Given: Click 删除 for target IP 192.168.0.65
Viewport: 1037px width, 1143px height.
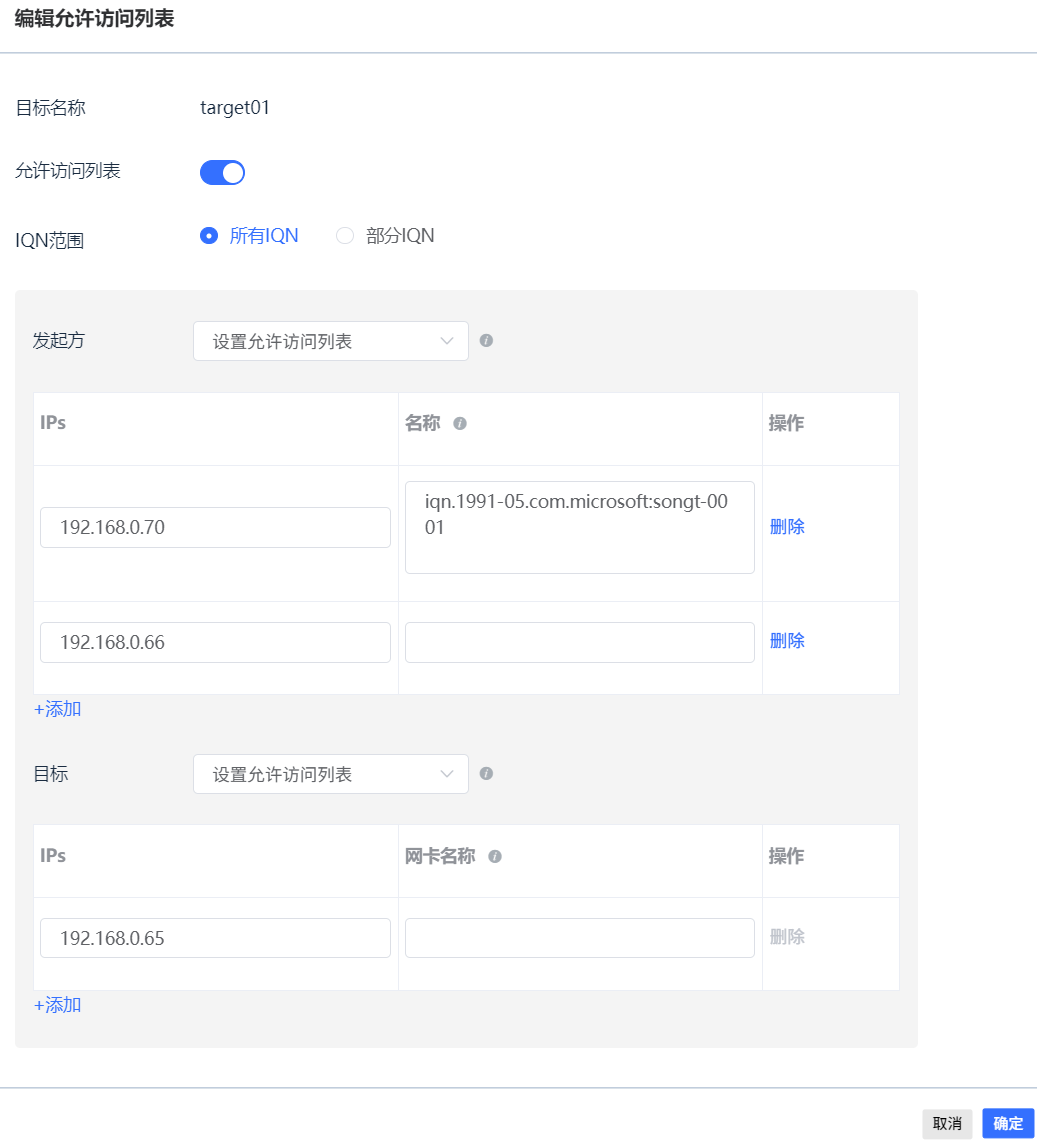Looking at the screenshot, I should click(787, 937).
